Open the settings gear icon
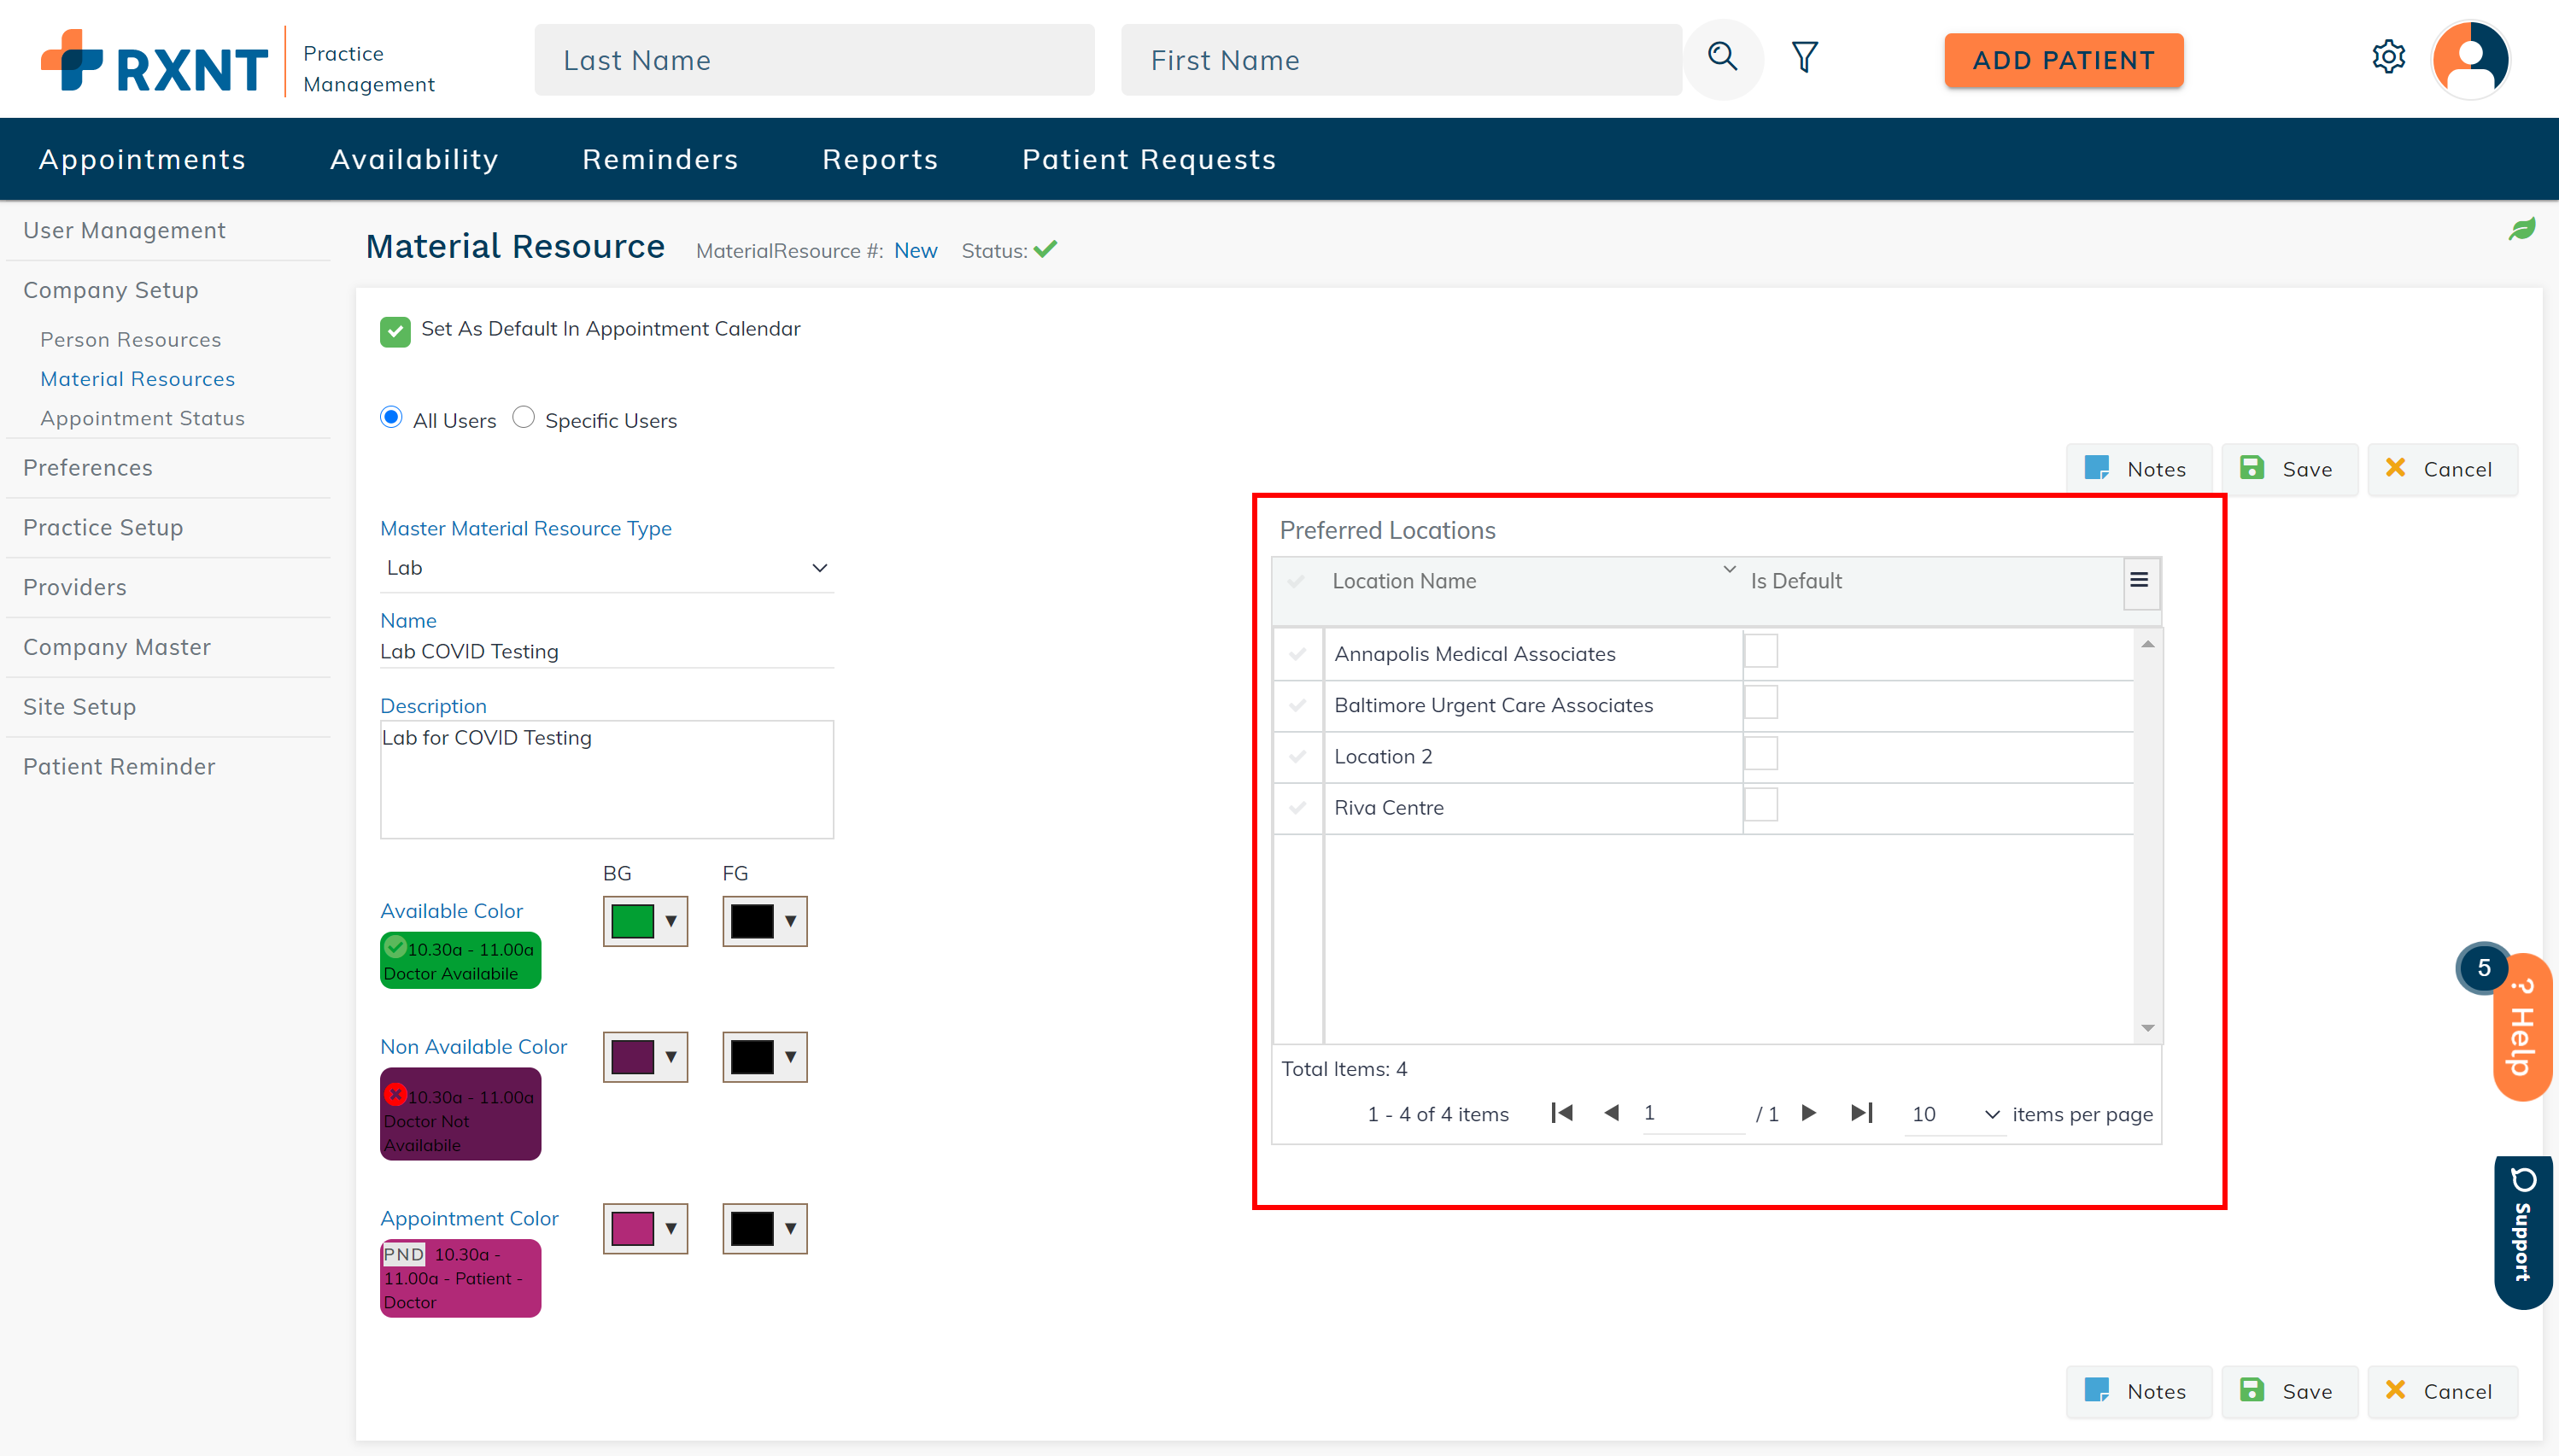This screenshot has width=2559, height=1456. pos(2388,57)
